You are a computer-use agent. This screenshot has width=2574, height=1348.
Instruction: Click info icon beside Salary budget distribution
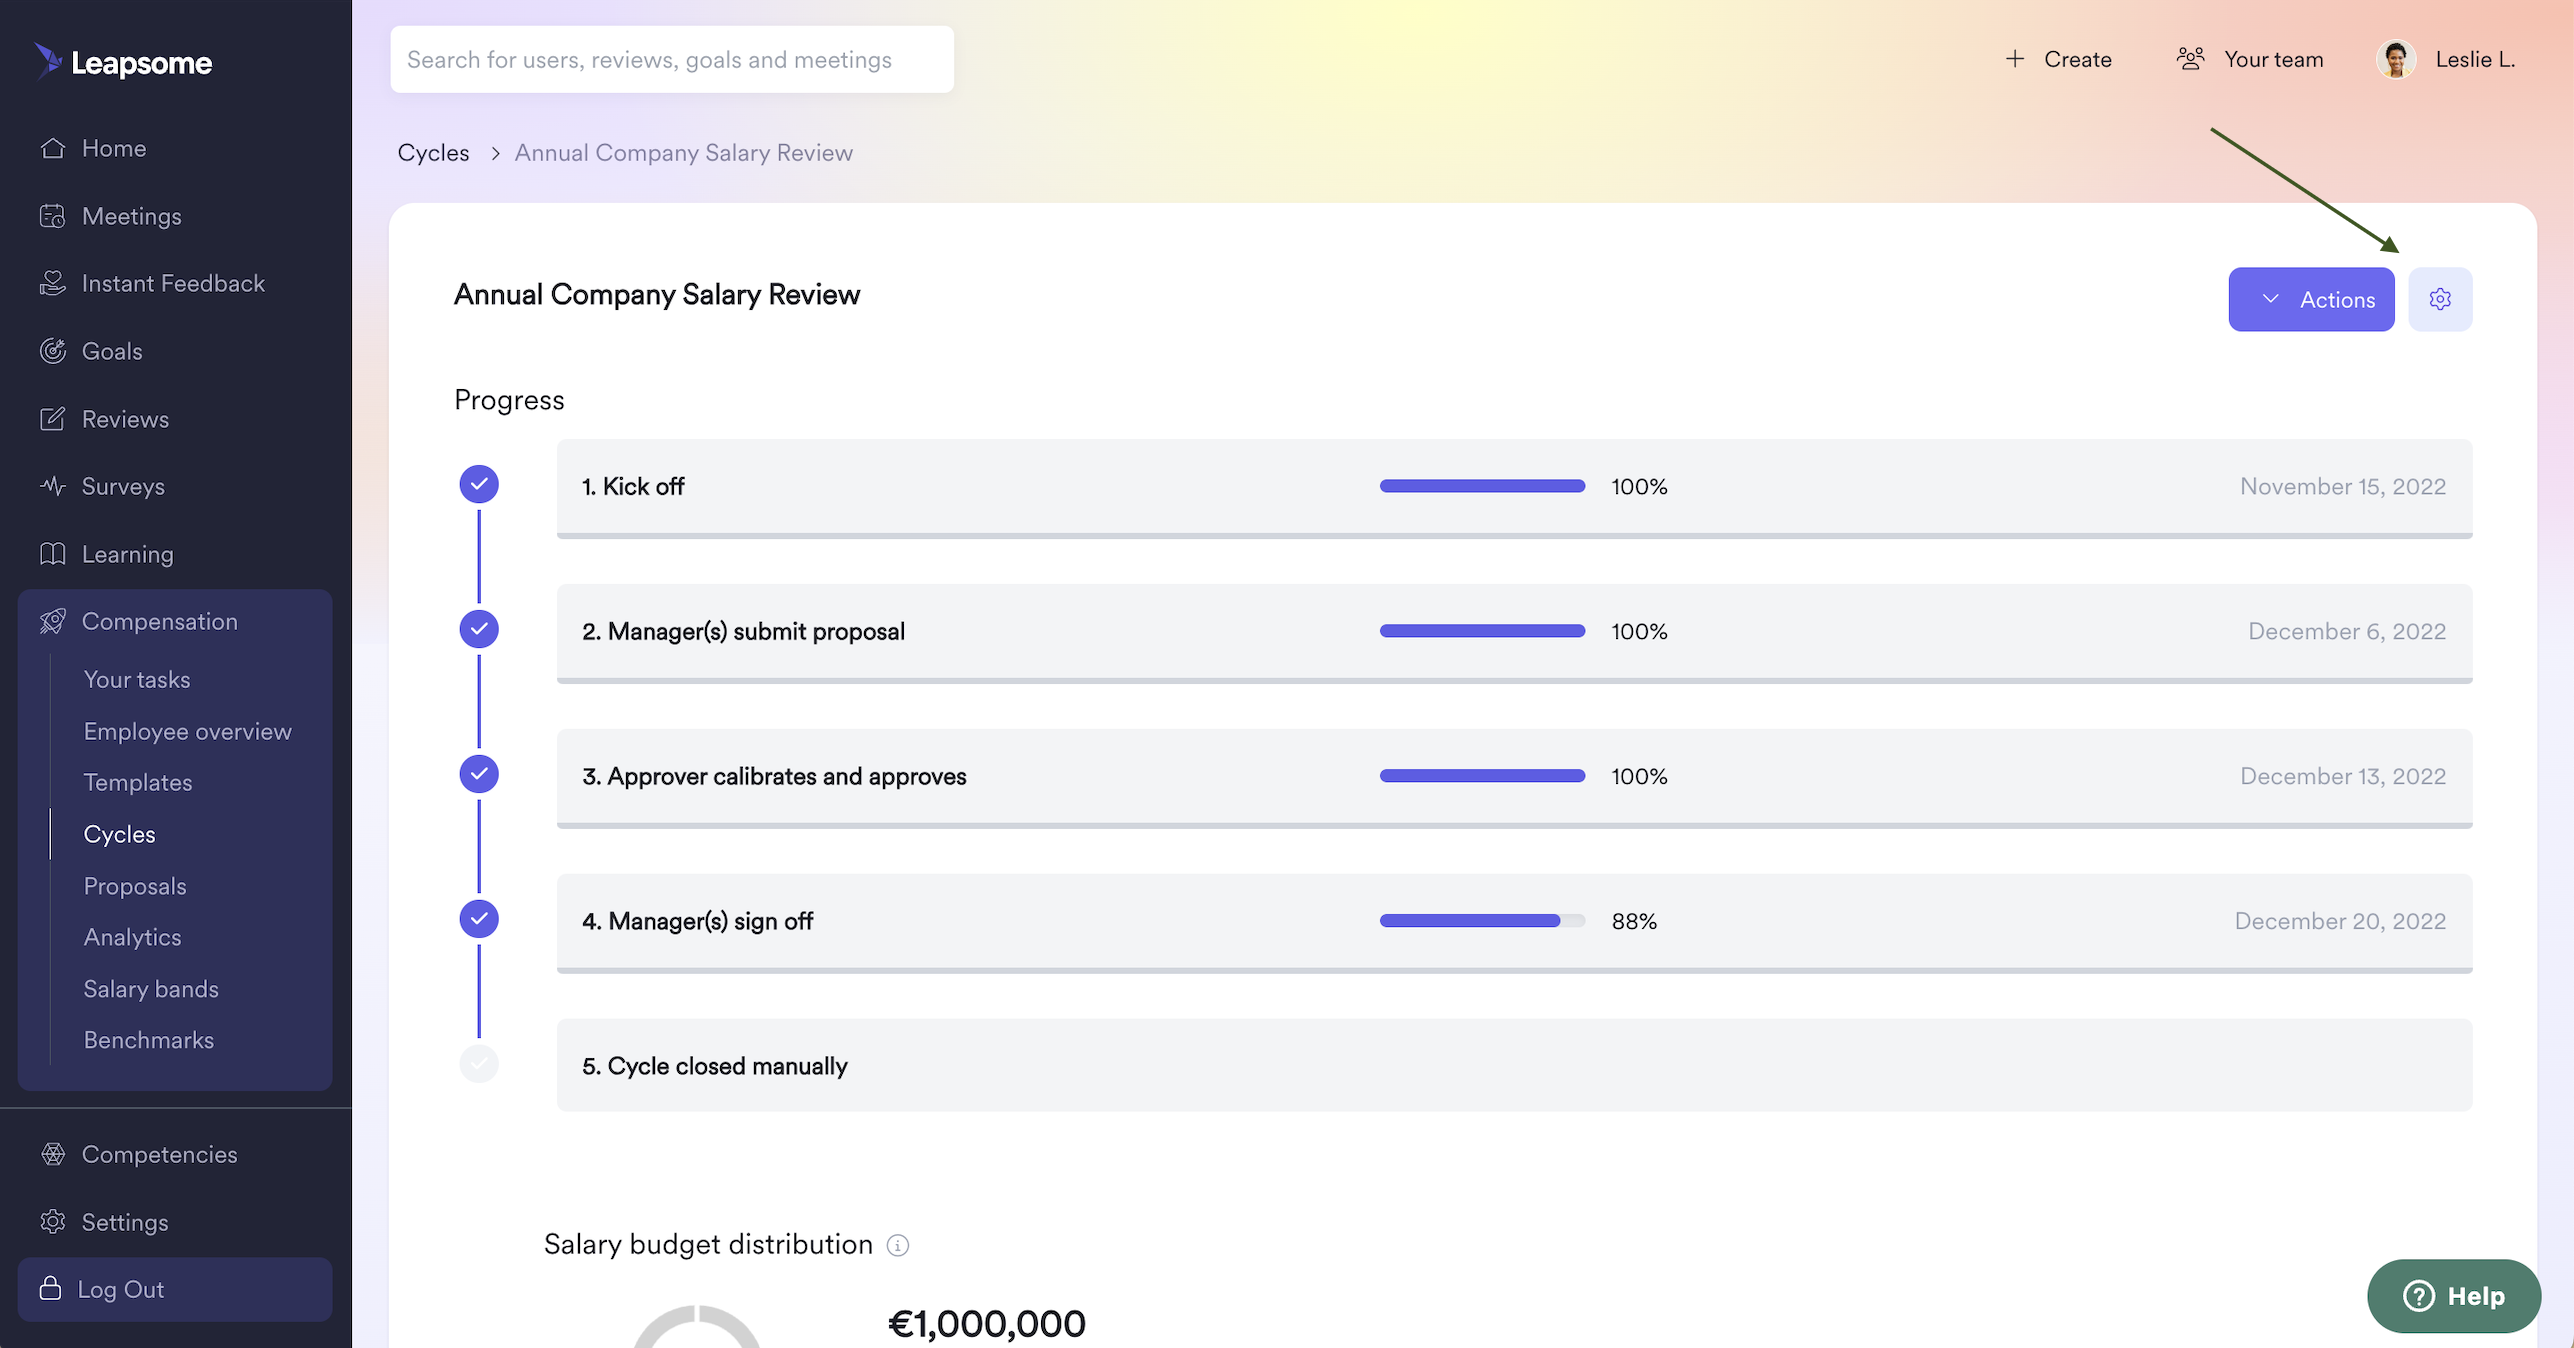897,1245
